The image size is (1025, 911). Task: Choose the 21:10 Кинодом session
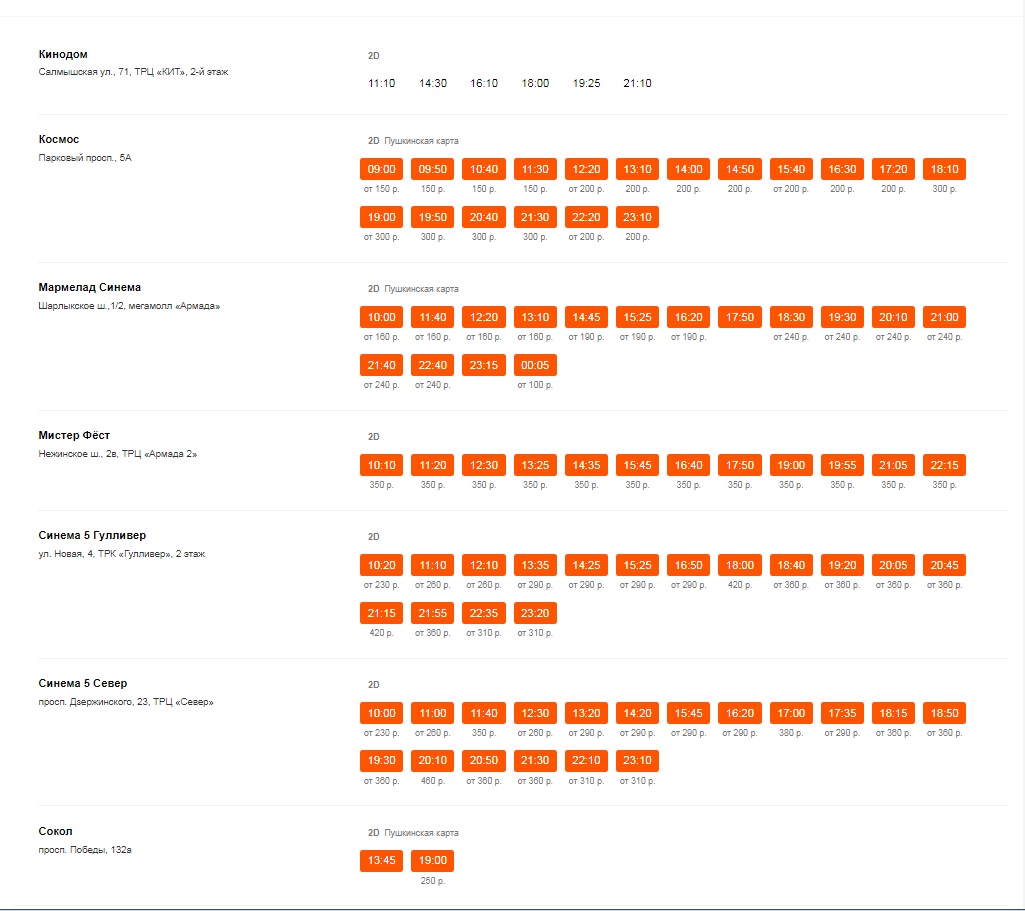(x=637, y=84)
